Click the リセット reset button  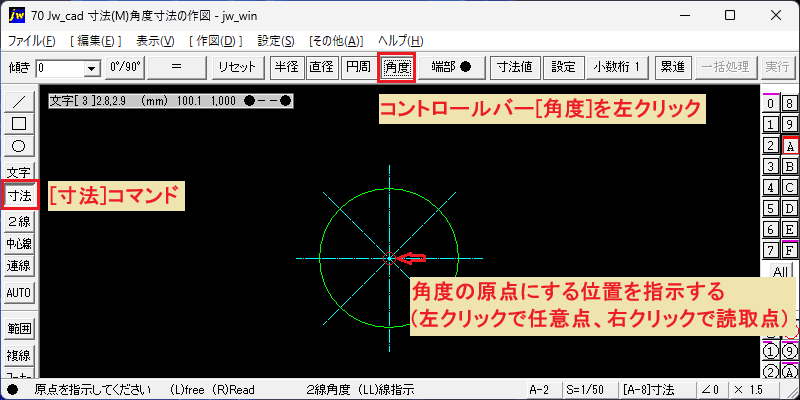[239, 67]
